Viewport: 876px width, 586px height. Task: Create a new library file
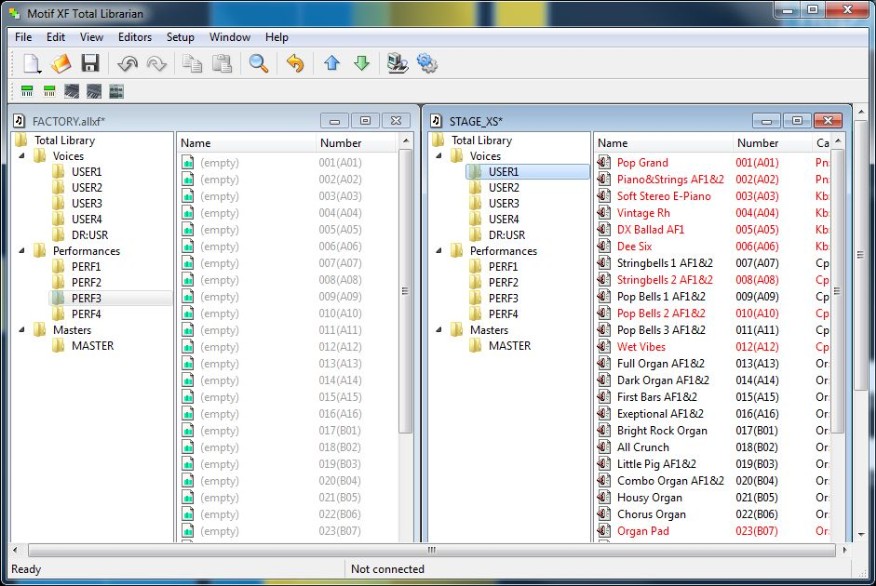tap(31, 64)
